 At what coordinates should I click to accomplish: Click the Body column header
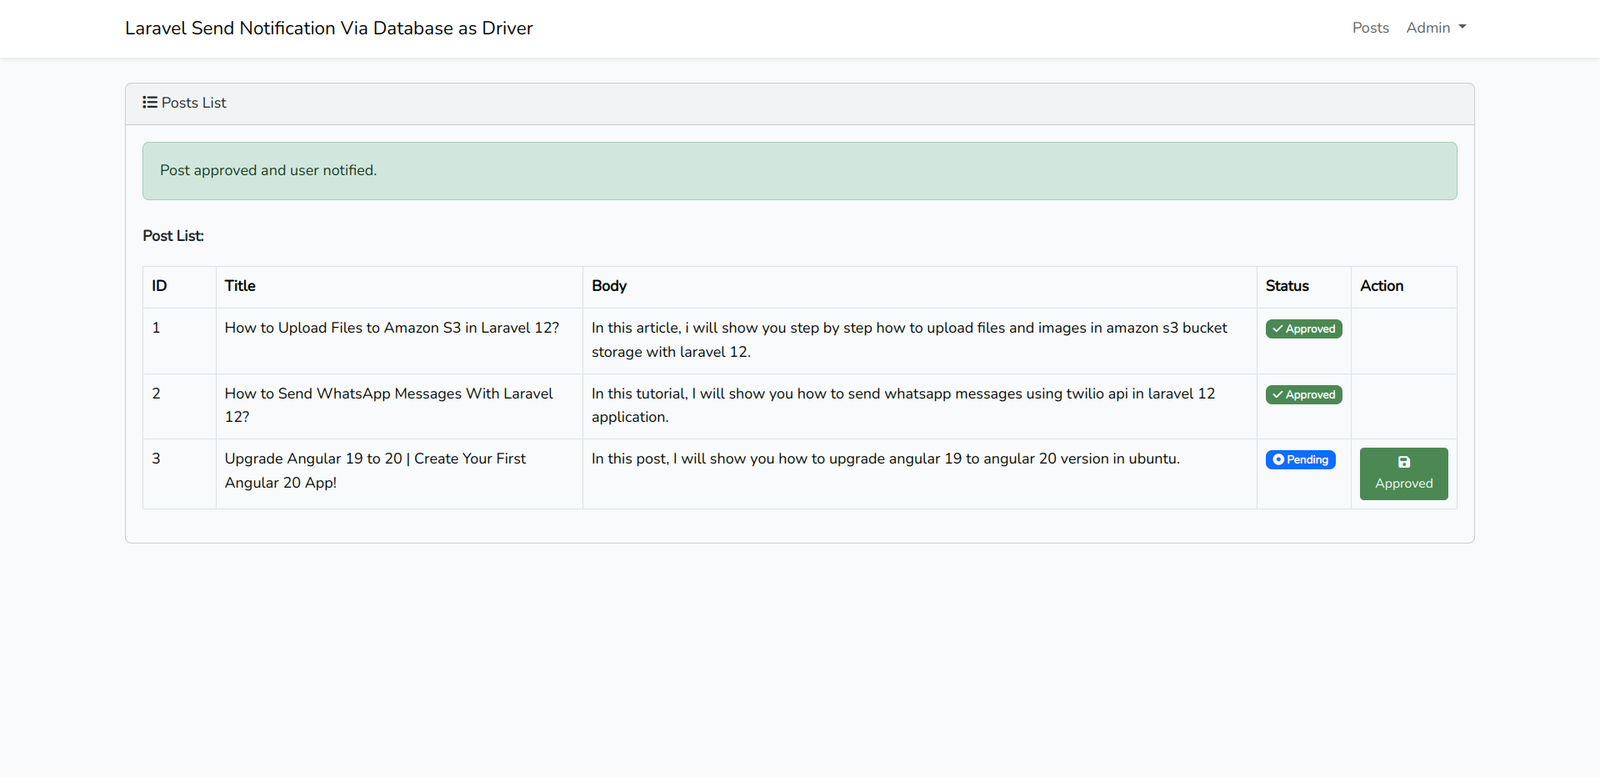pos(609,286)
